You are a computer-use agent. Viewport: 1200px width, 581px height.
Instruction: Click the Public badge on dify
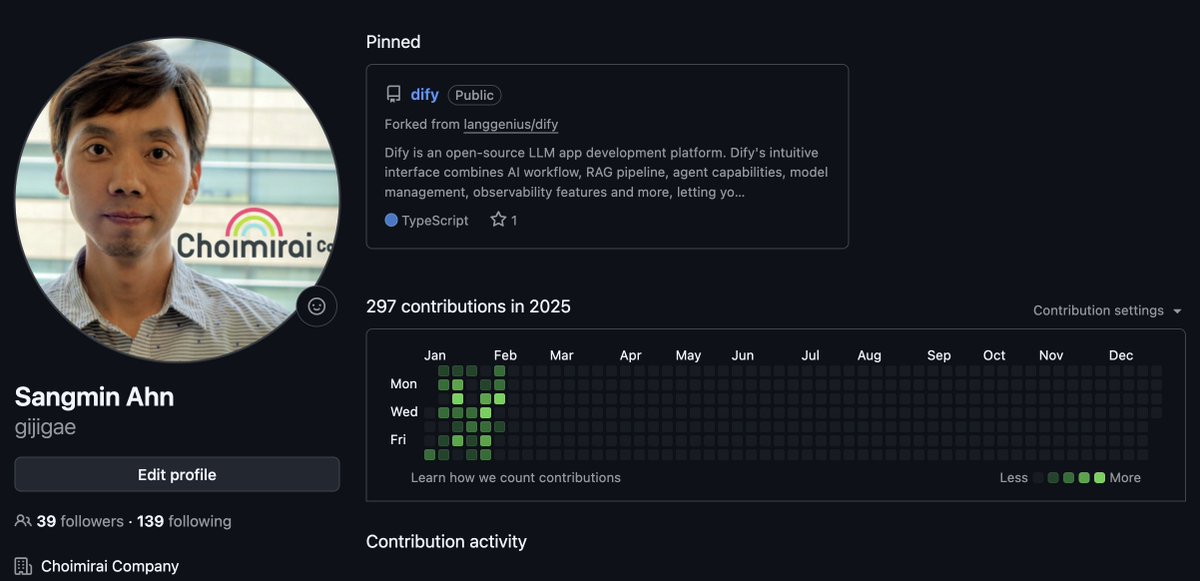474,95
